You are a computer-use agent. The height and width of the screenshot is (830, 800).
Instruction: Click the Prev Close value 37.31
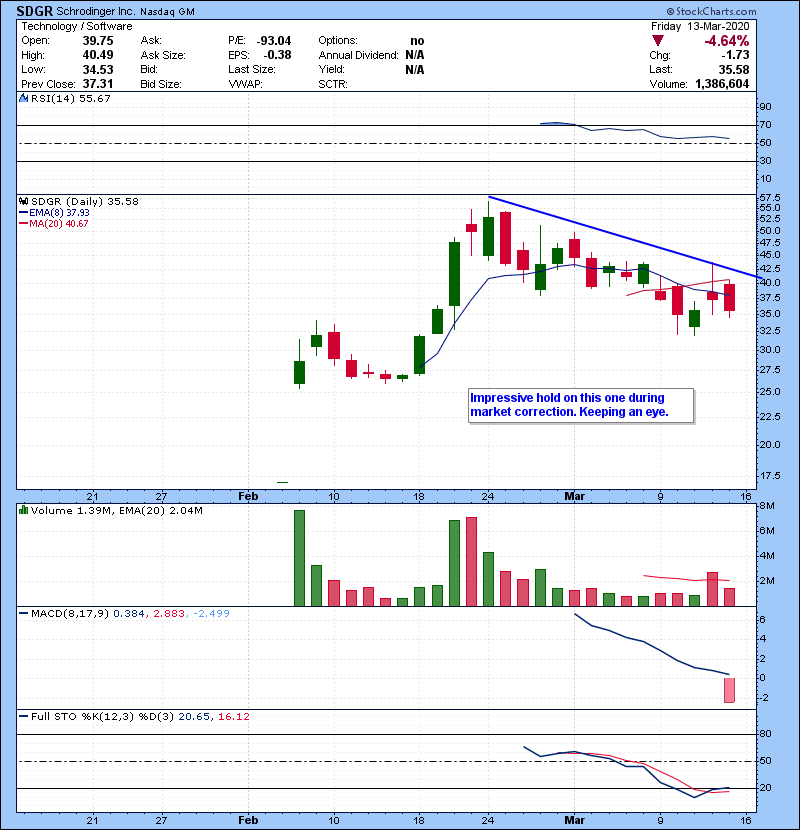[98, 84]
